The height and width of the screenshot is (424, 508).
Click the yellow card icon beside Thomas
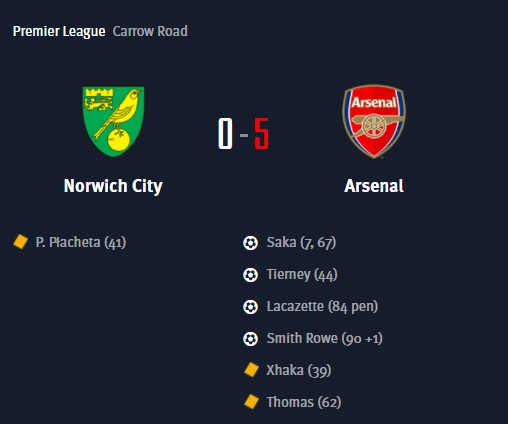tap(251, 402)
